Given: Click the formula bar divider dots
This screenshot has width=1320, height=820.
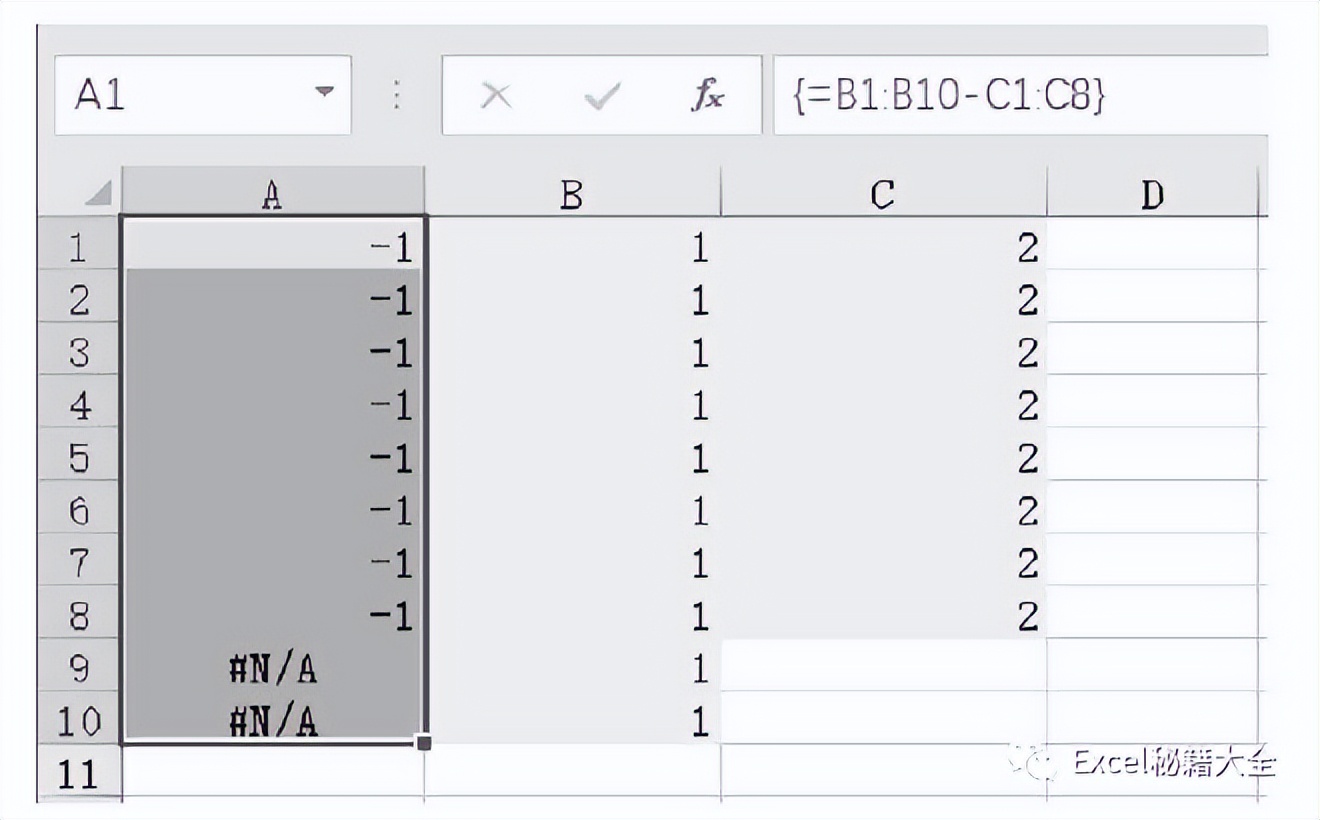Looking at the screenshot, I should click(x=397, y=96).
